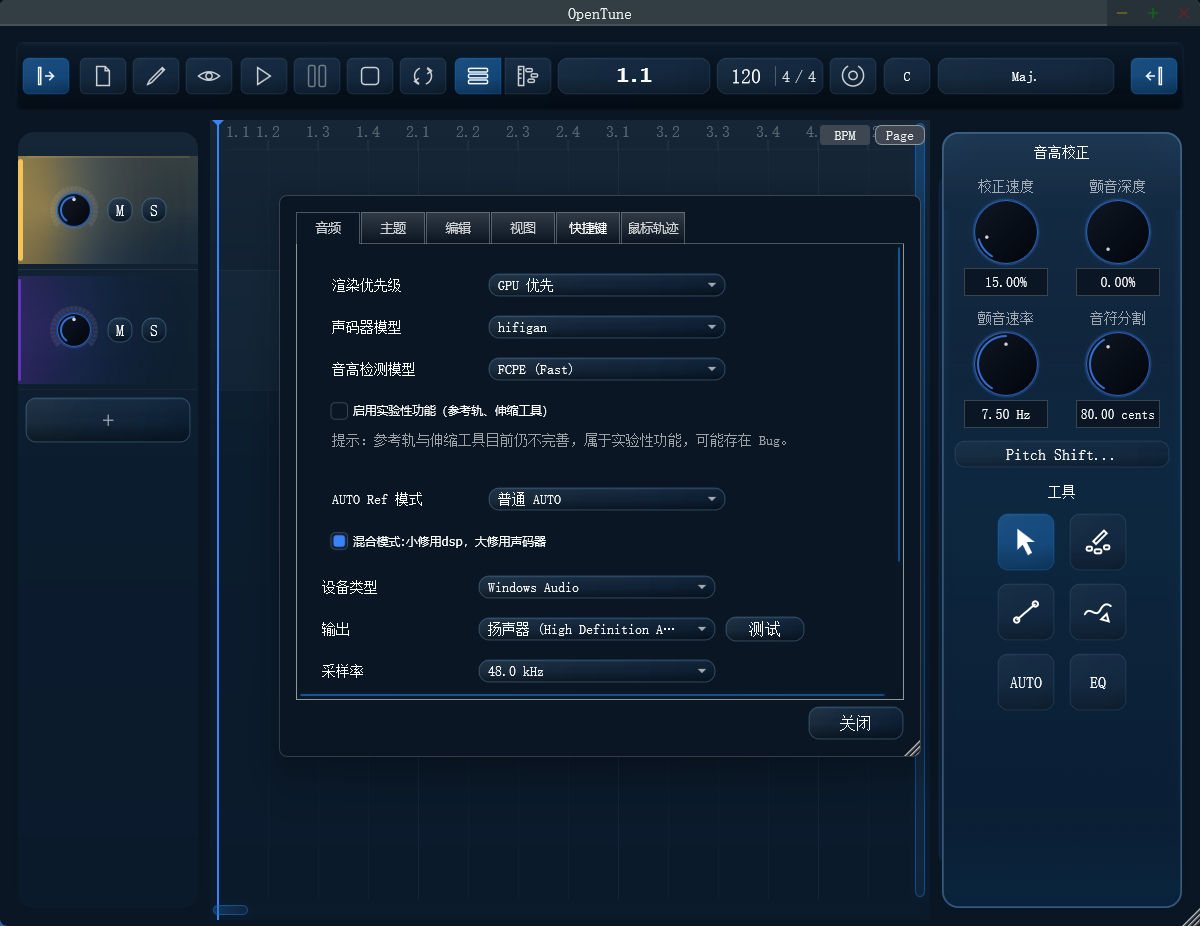1200x926 pixels.
Task: Switch to the 音频 tab
Action: tap(328, 228)
